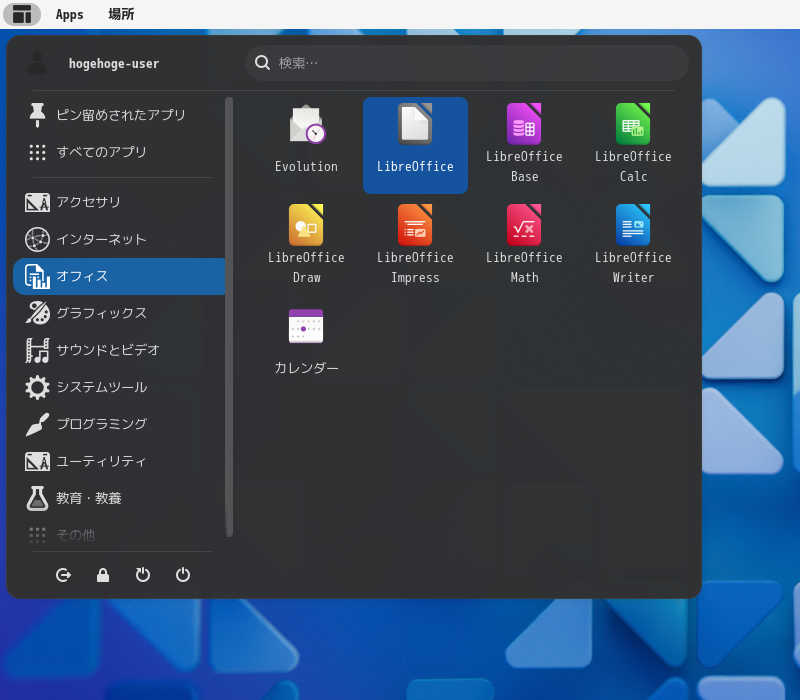Viewport: 800px width, 700px height.
Task: Click the power off icon
Action: coord(183,575)
